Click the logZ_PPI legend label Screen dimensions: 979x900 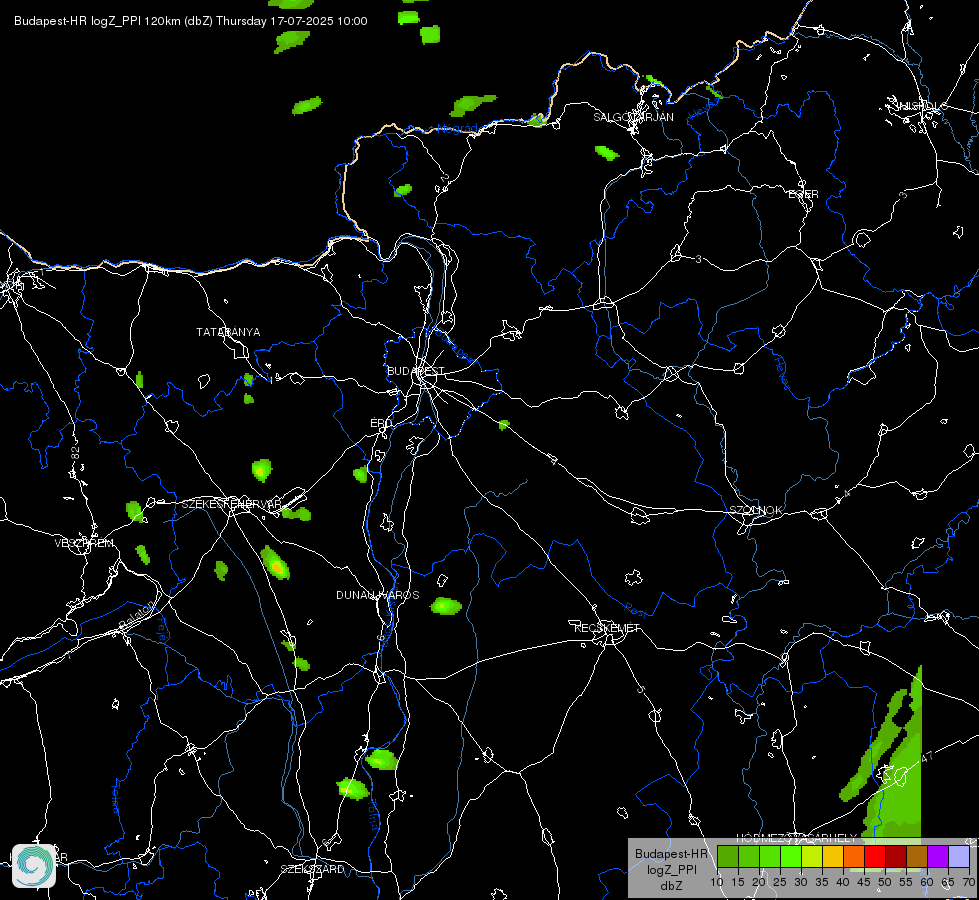point(672,869)
